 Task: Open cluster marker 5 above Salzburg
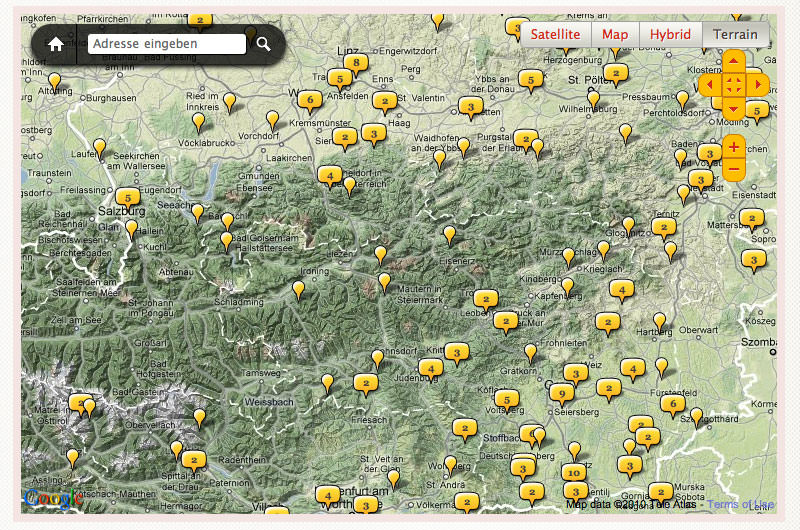(128, 198)
